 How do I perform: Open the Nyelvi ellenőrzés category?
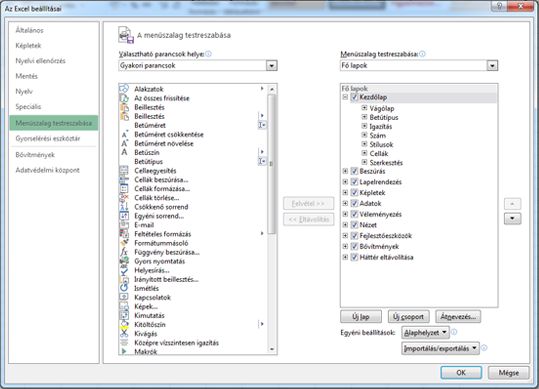pyautogui.click(x=40, y=61)
